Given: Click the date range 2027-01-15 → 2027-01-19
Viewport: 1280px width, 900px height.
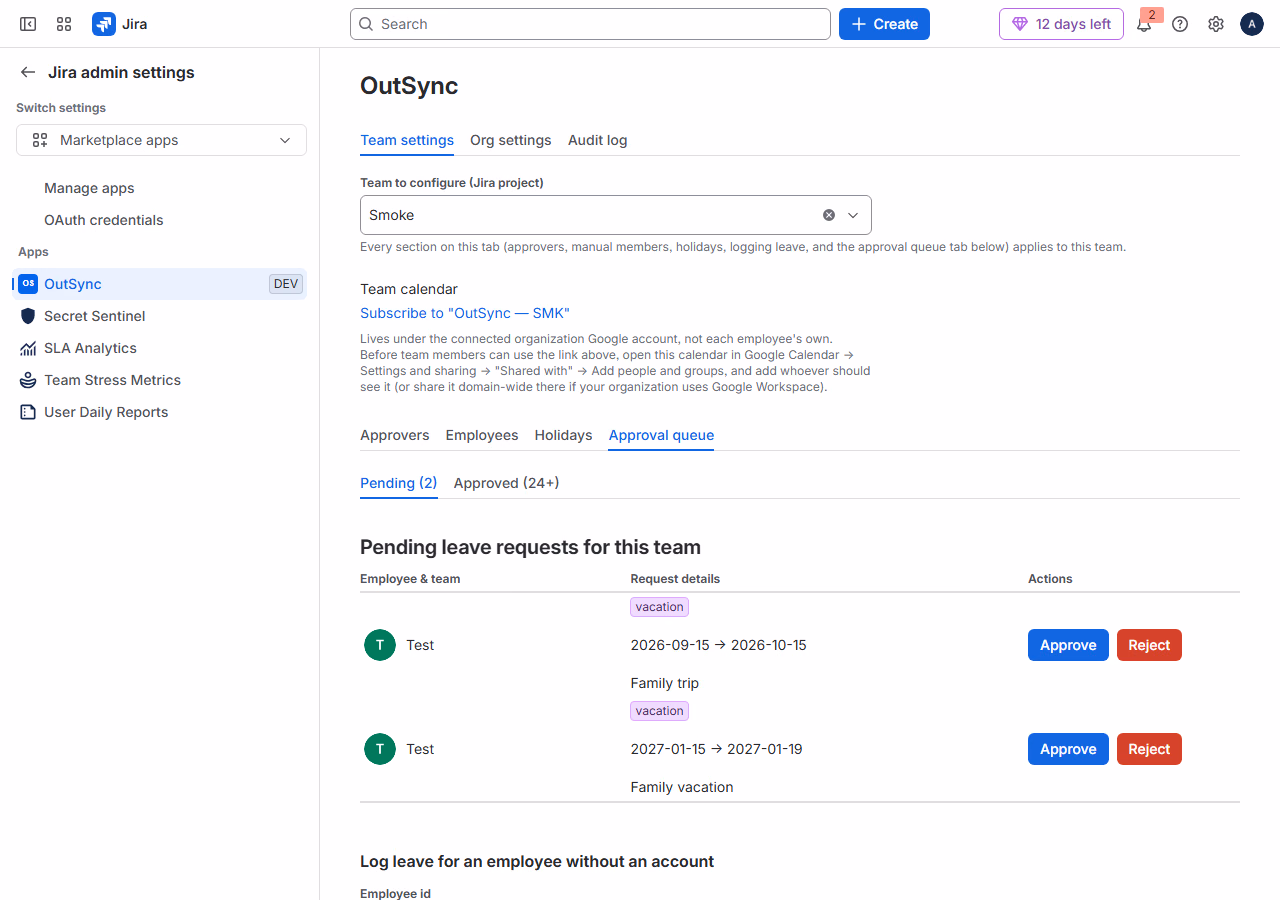Looking at the screenshot, I should point(716,749).
